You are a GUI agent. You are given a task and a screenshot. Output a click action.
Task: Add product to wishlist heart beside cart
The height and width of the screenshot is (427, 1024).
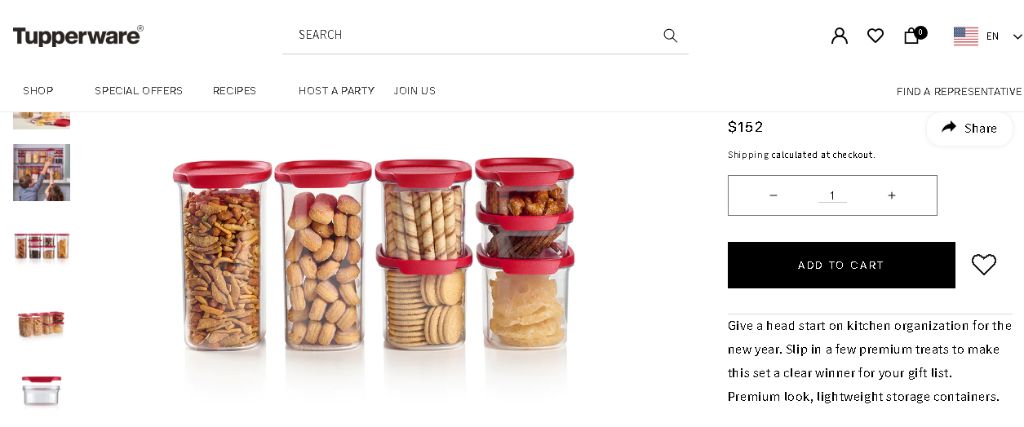click(x=984, y=264)
